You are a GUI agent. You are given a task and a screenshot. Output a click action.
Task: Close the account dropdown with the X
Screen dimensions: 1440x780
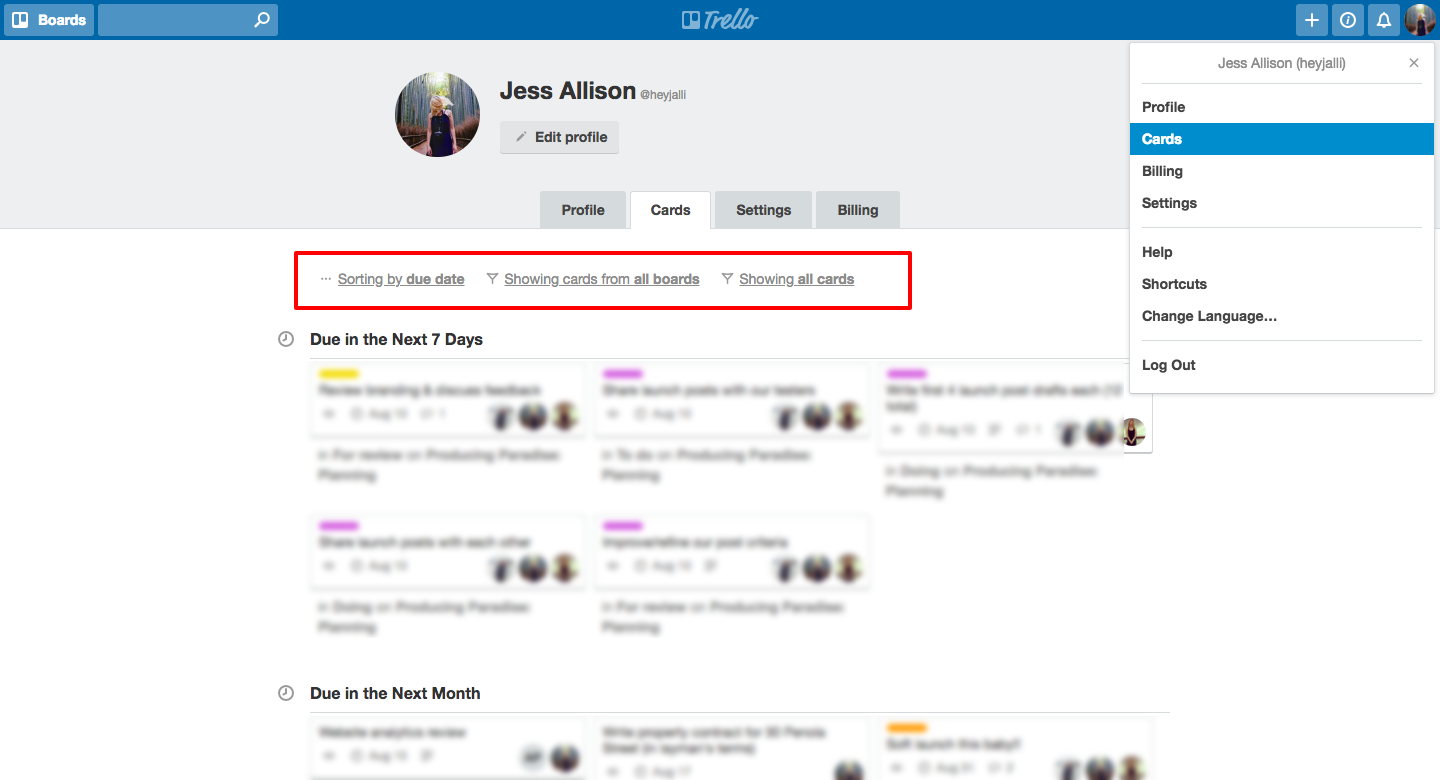1413,62
